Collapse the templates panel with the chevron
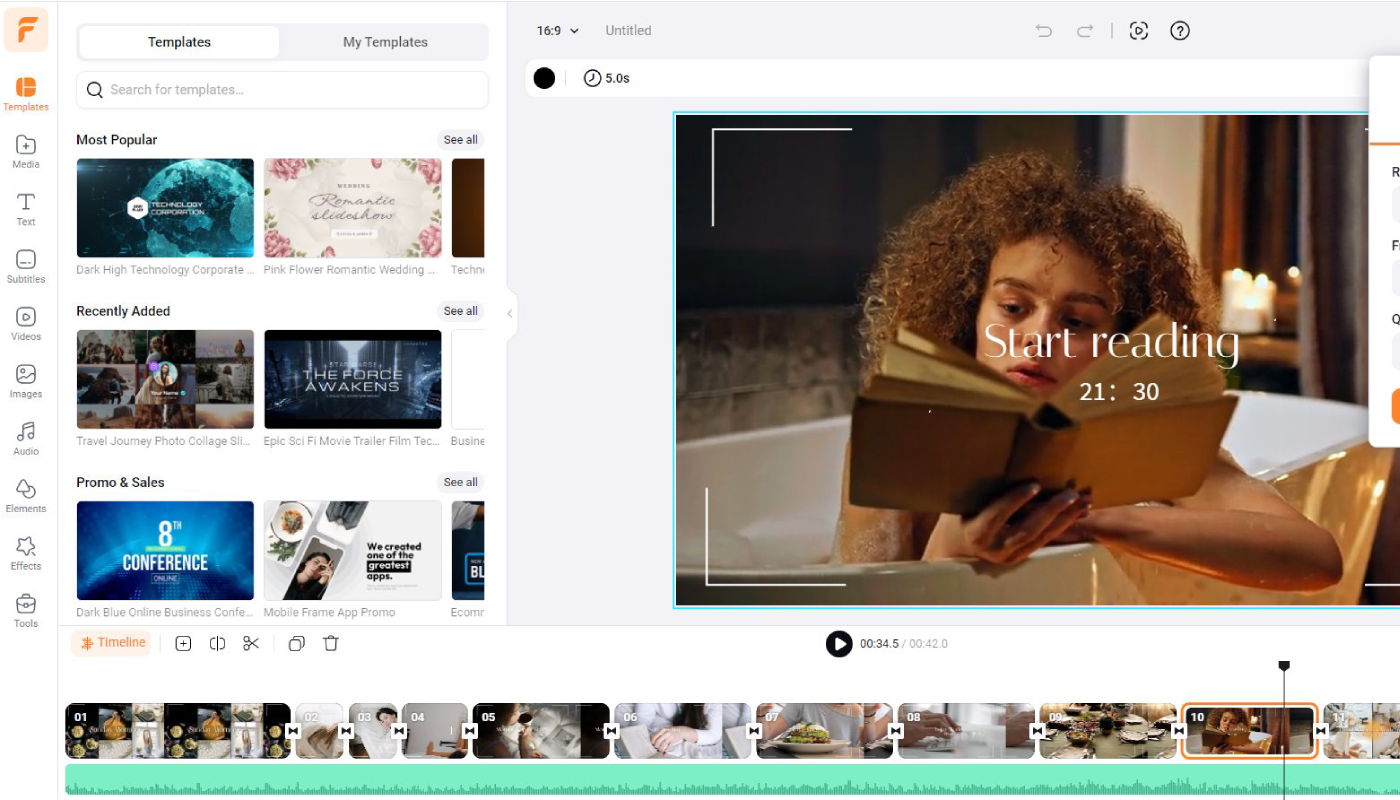This screenshot has height=800, width=1400. tap(510, 314)
